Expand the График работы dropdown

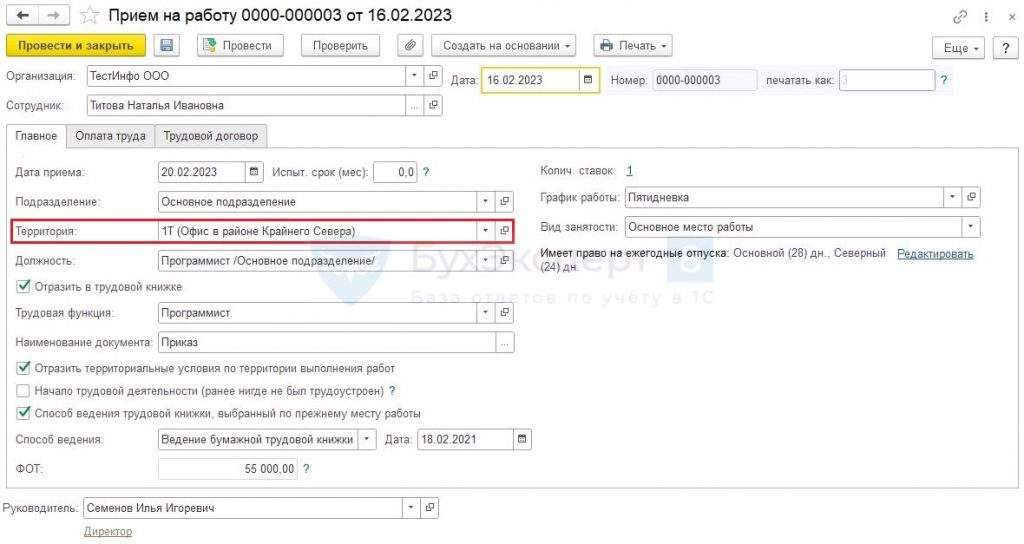tap(952, 197)
